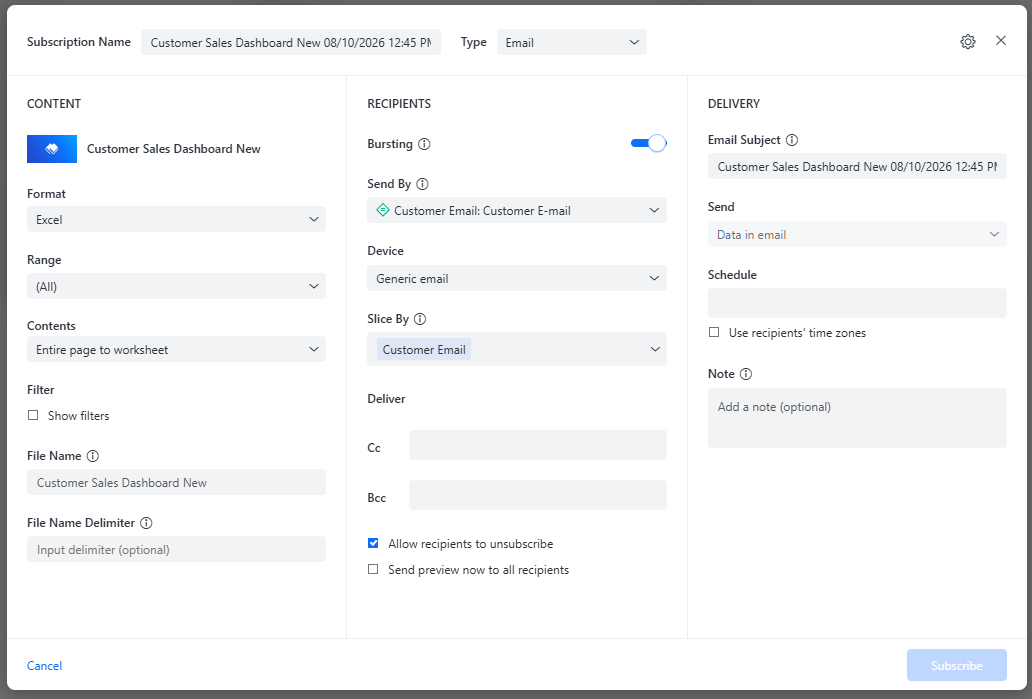The height and width of the screenshot is (699, 1032).
Task: Click the Subscription Name input field
Action: (291, 42)
